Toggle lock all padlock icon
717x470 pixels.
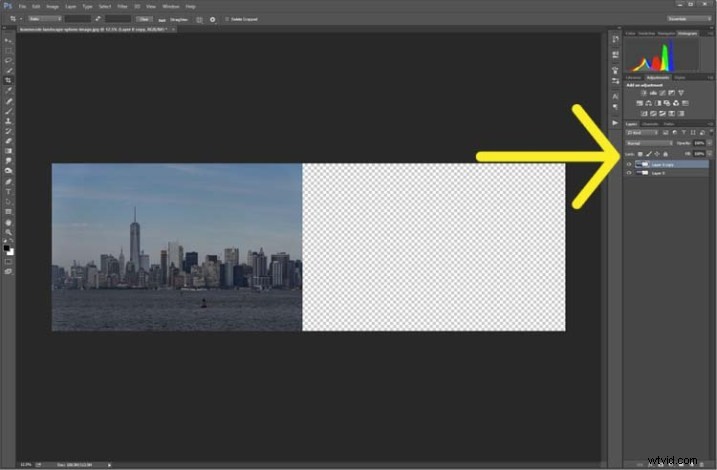tap(665, 154)
